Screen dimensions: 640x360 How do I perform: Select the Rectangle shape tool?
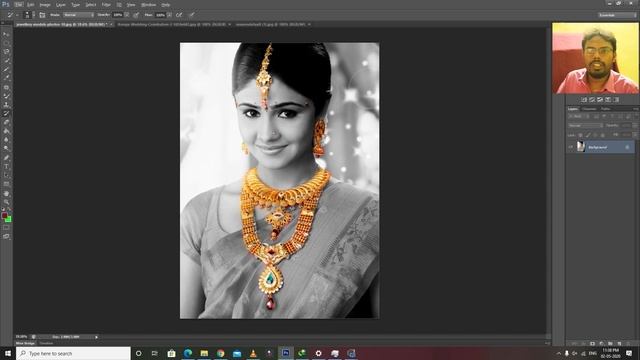coord(6,184)
